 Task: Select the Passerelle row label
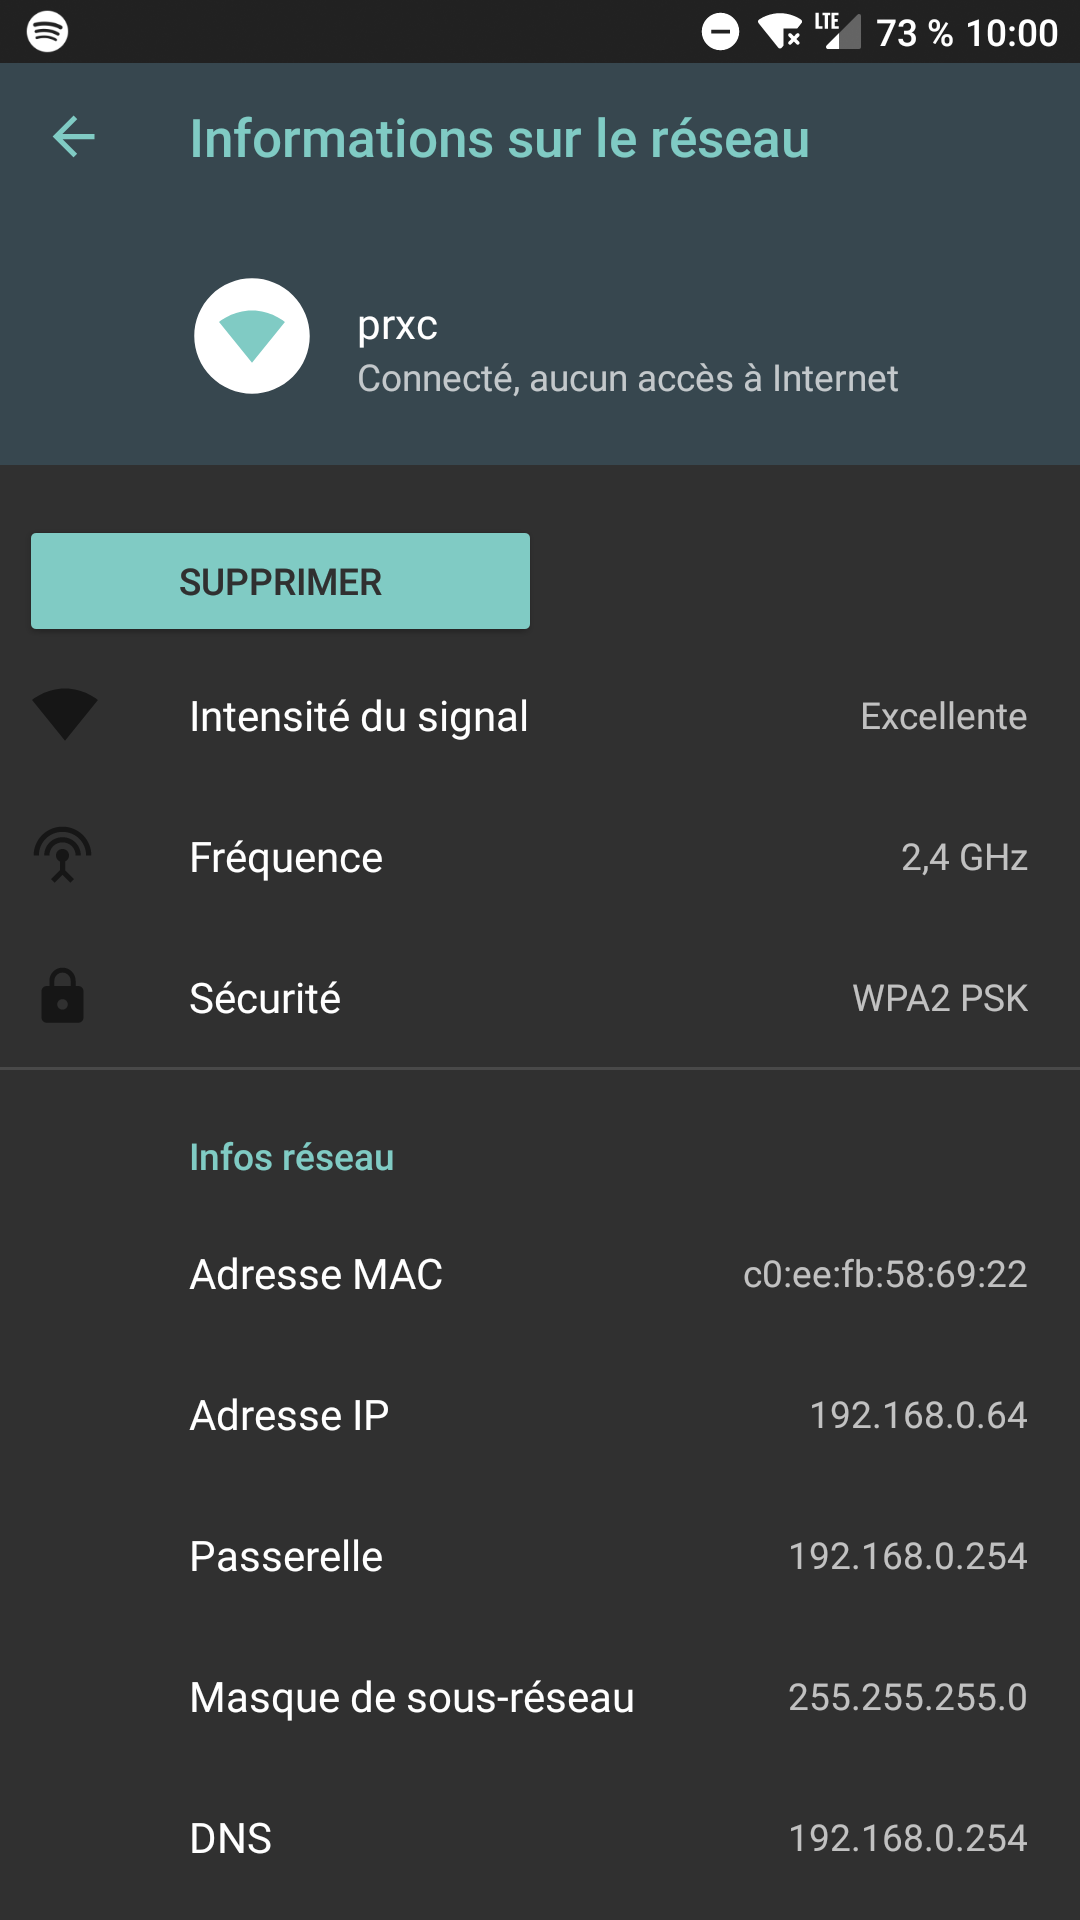pos(286,1557)
